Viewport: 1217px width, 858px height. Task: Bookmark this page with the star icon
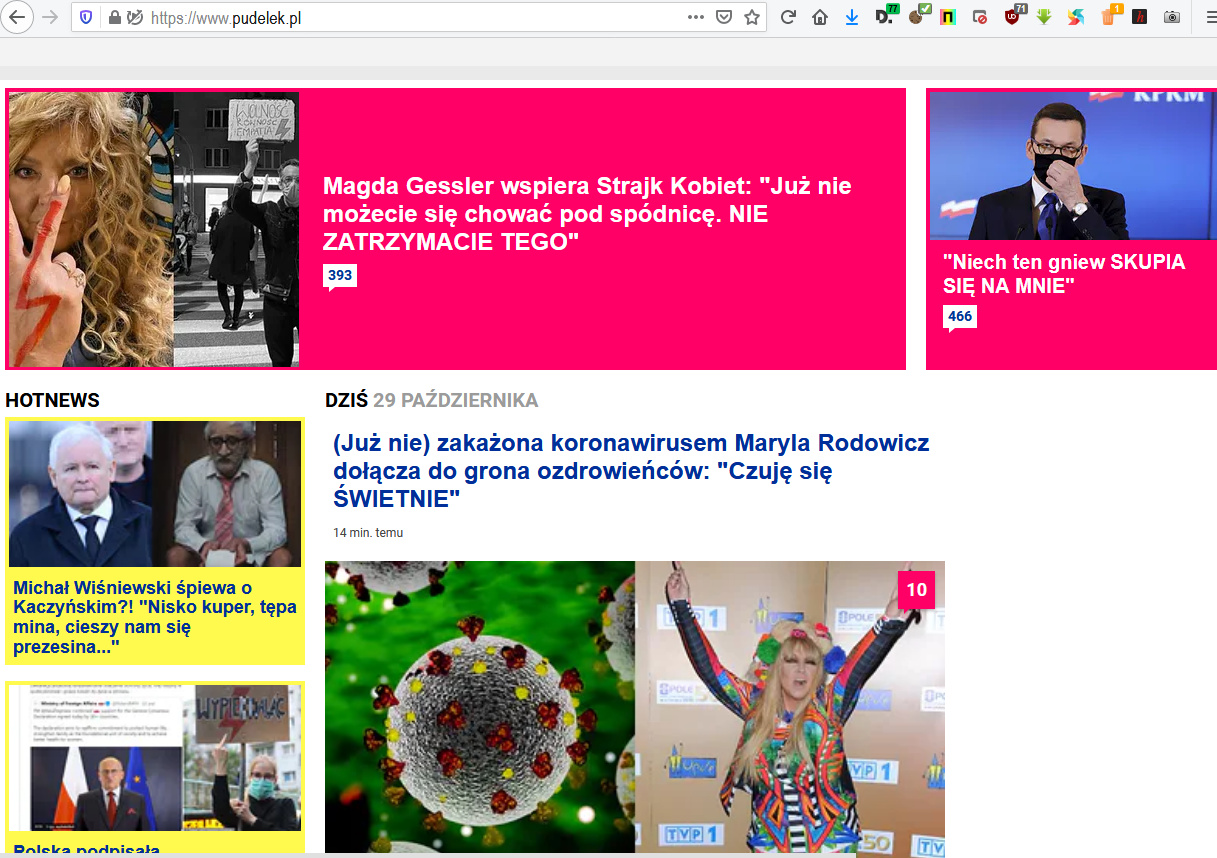pyautogui.click(x=752, y=17)
